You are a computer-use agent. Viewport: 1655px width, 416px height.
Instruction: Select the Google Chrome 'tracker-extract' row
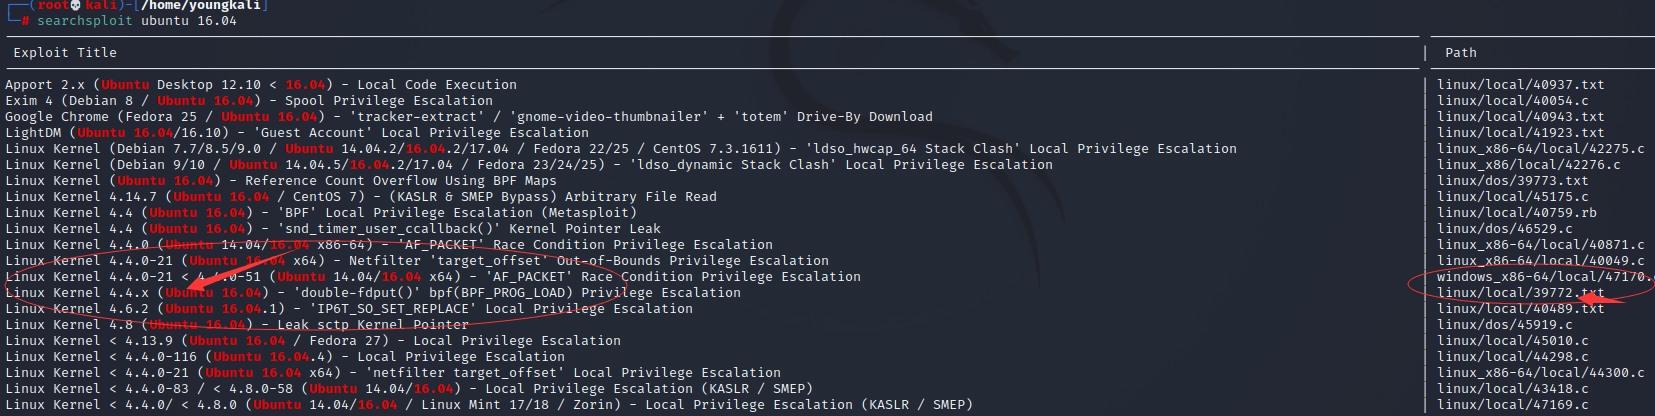pos(469,117)
